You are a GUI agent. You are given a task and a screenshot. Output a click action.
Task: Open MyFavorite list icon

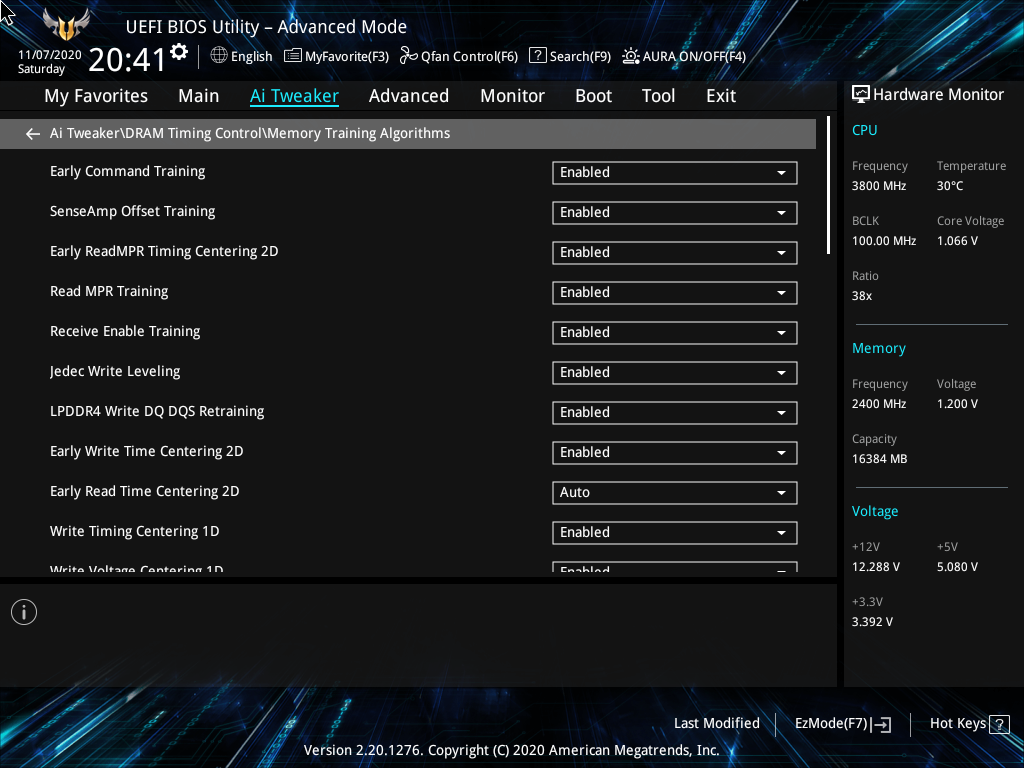293,56
